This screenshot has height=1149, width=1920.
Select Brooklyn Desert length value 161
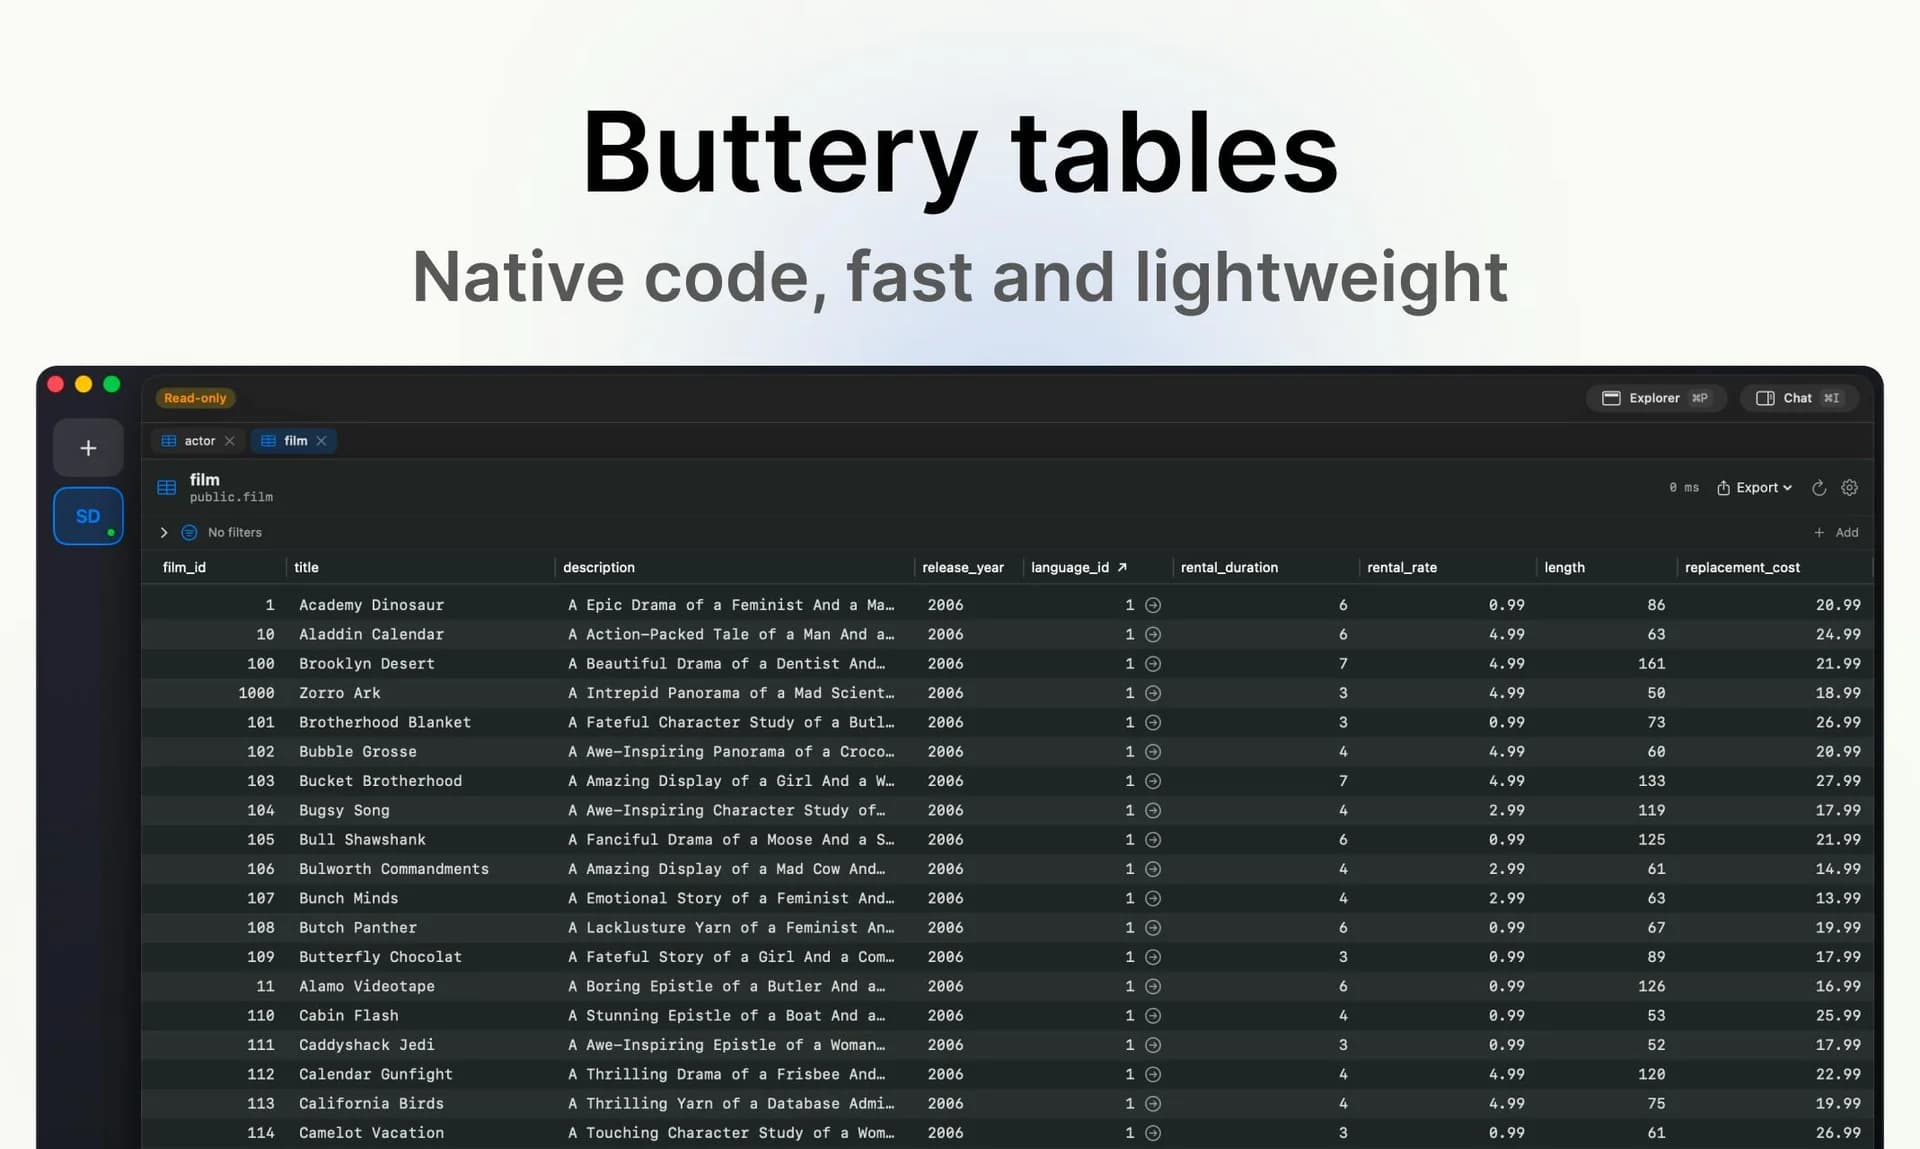pos(1651,664)
